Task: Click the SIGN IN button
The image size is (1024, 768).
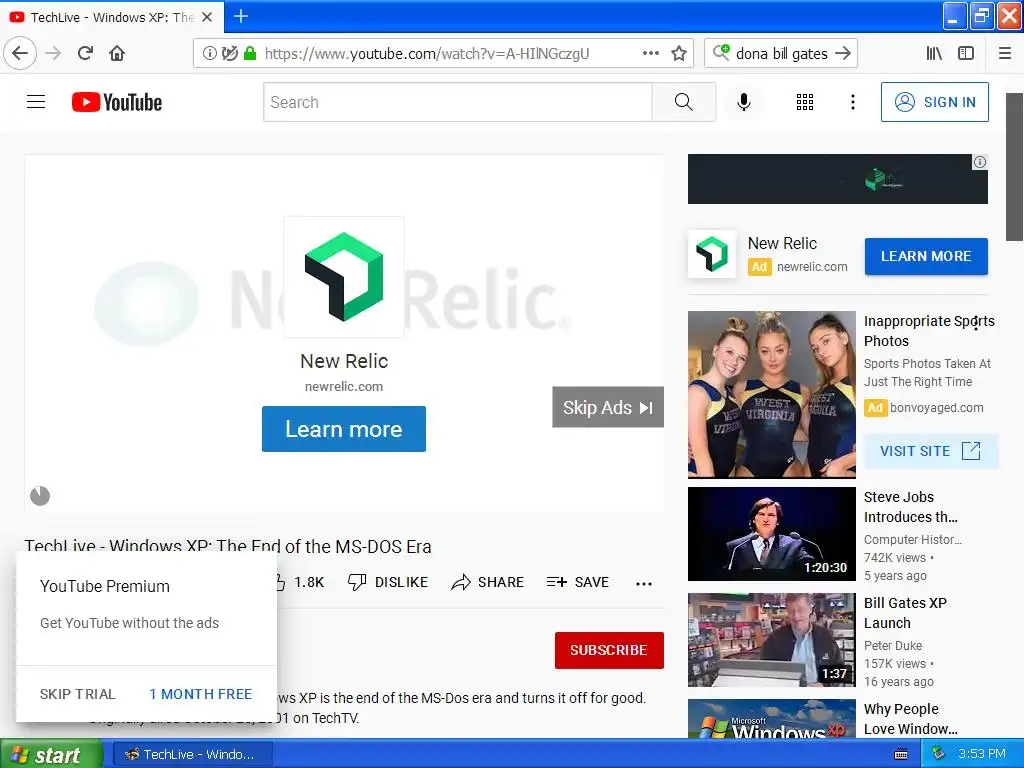Action: (x=935, y=102)
